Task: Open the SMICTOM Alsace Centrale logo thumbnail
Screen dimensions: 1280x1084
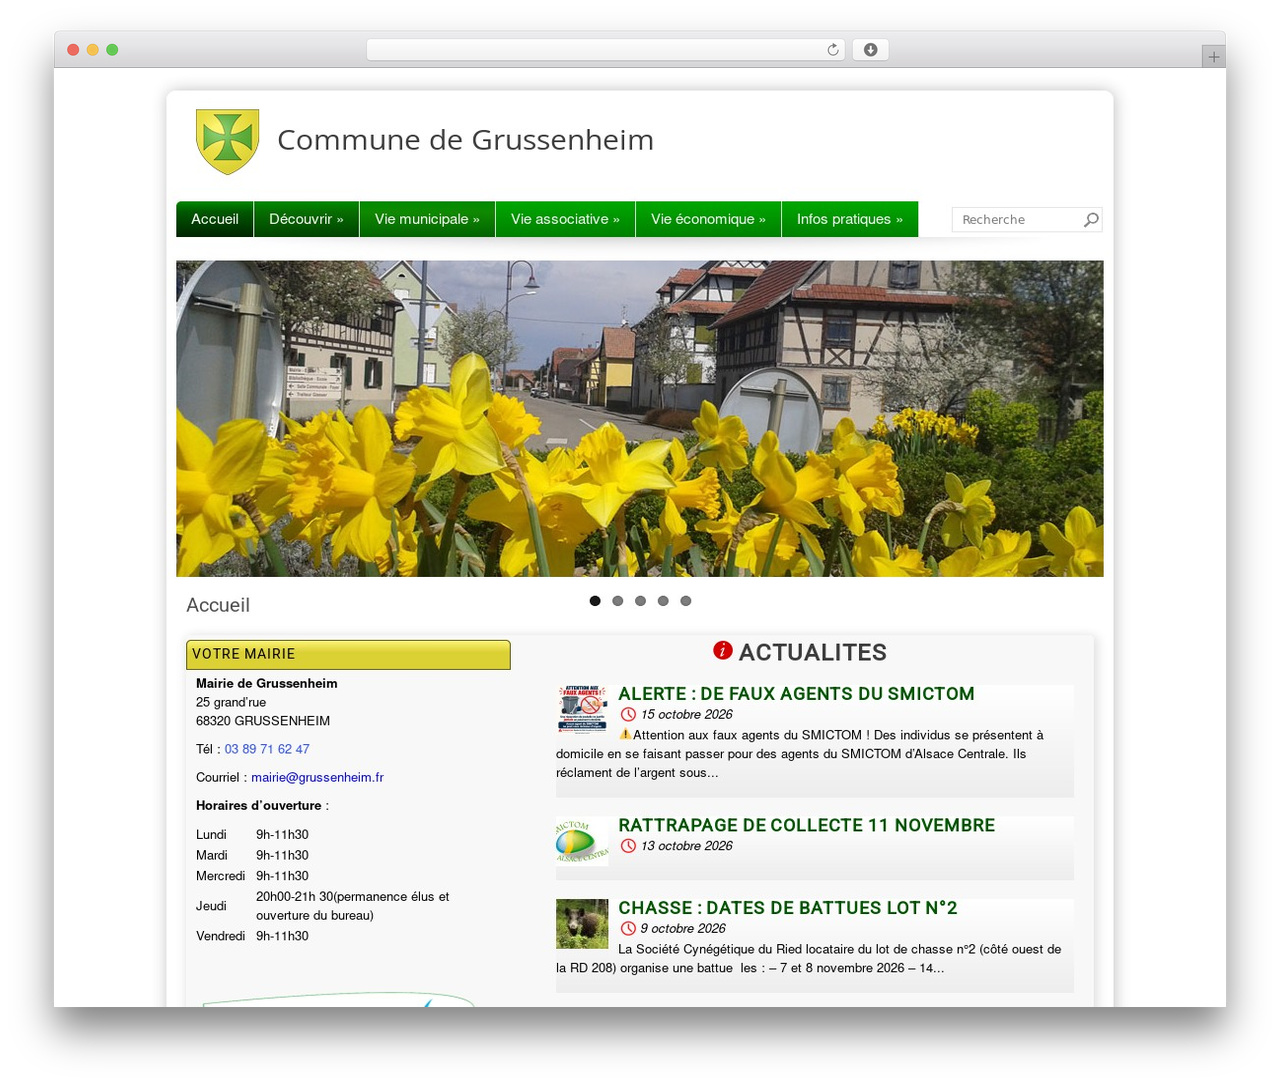Action: (582, 841)
